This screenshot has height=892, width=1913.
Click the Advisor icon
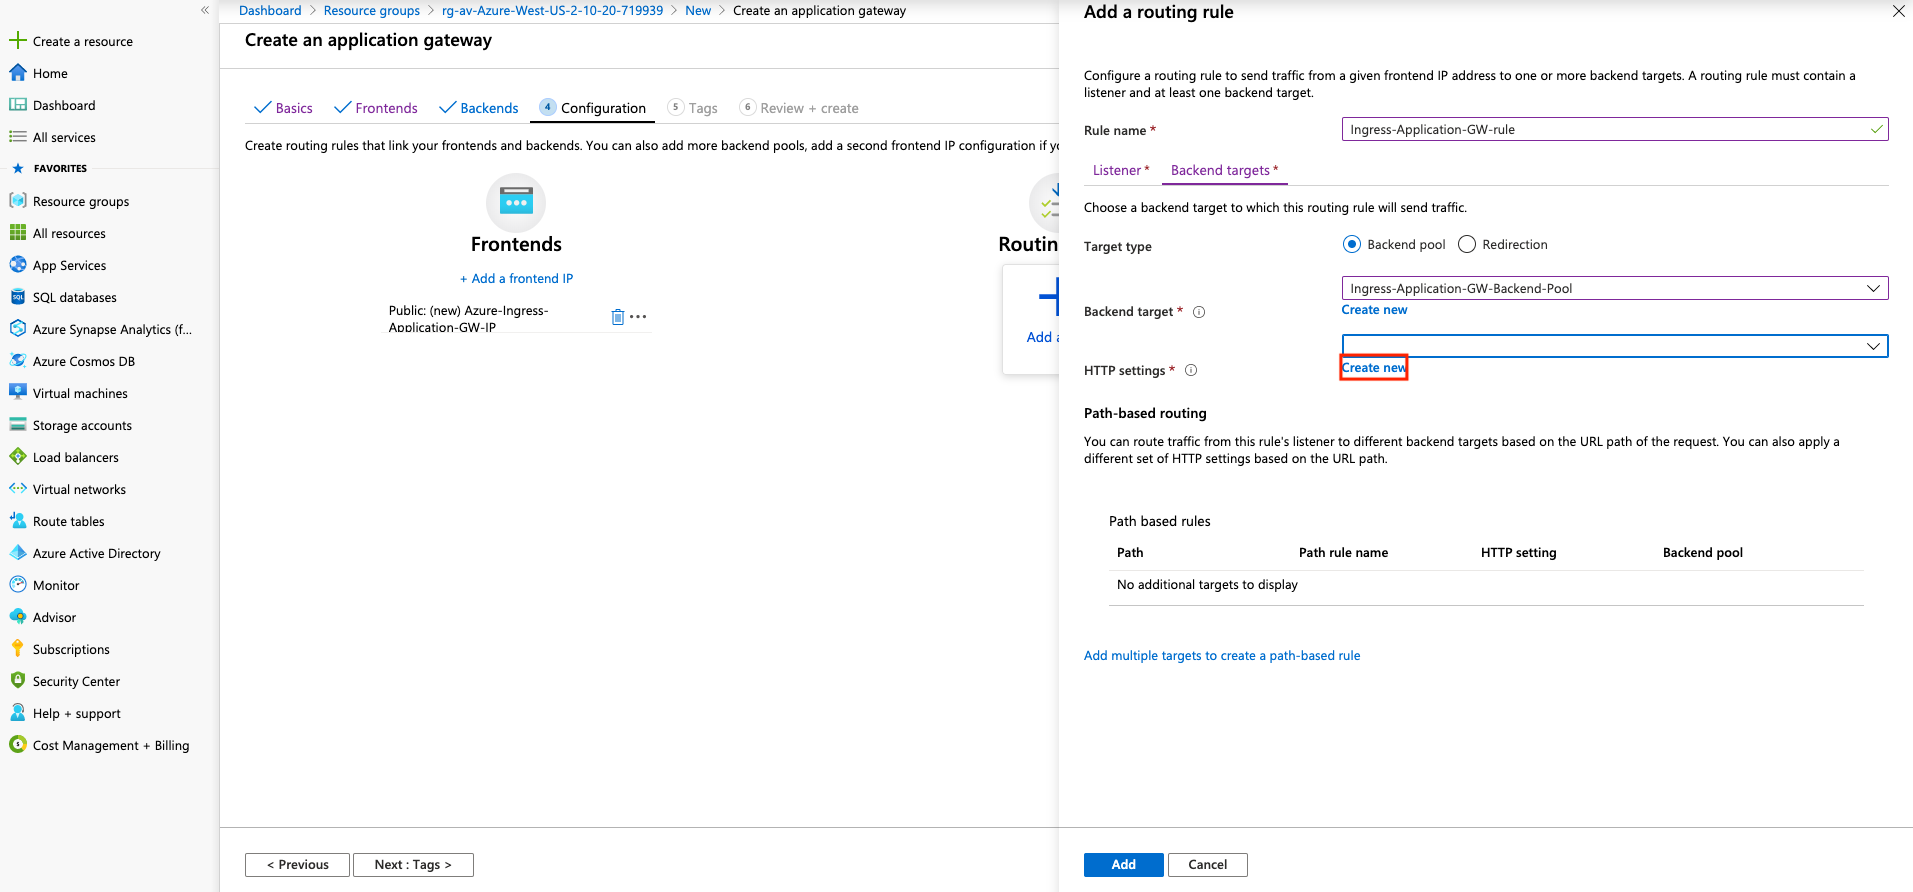tap(17, 617)
